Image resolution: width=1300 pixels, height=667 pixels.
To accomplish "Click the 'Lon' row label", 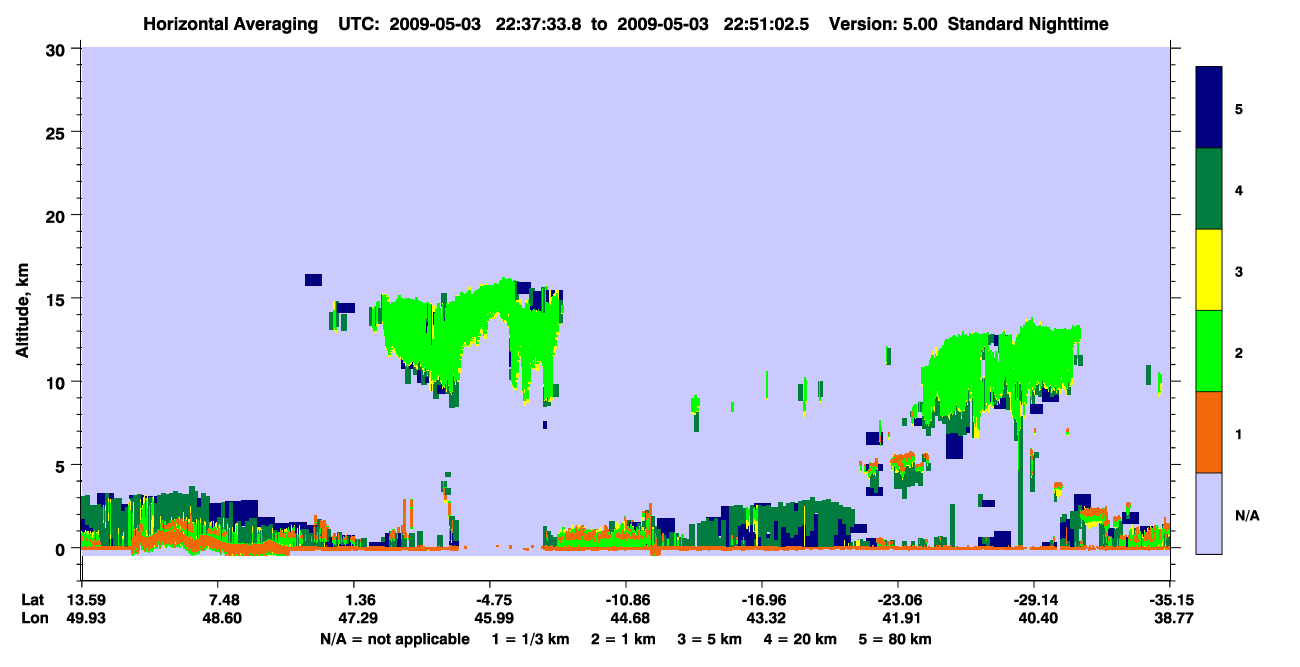I will coord(34,619).
